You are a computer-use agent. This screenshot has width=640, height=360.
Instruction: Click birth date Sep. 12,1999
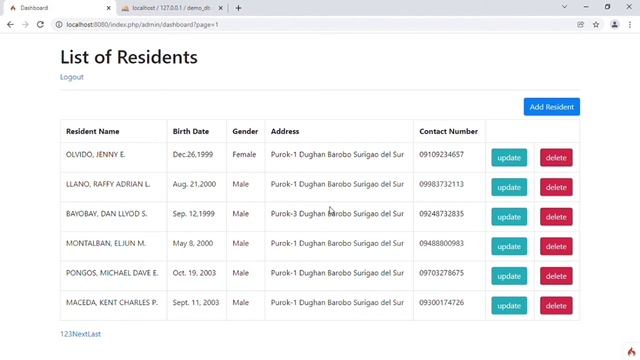point(193,213)
